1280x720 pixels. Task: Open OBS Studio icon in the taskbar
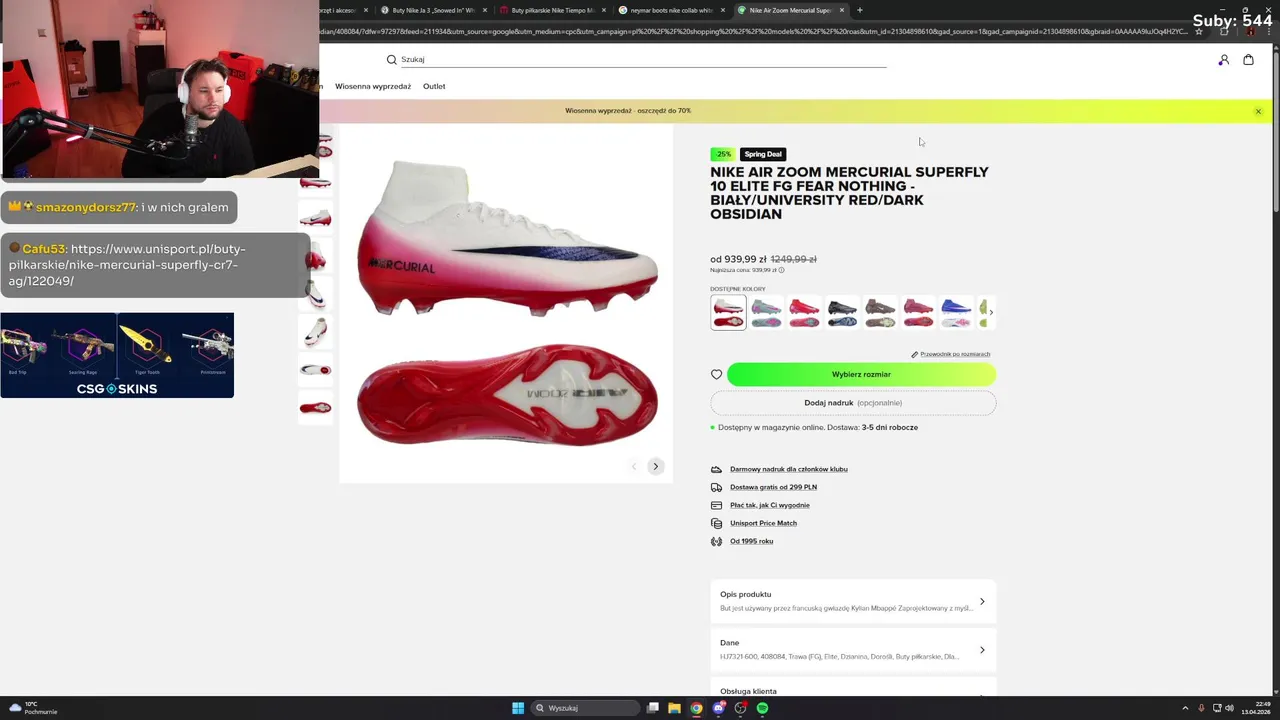pos(740,708)
